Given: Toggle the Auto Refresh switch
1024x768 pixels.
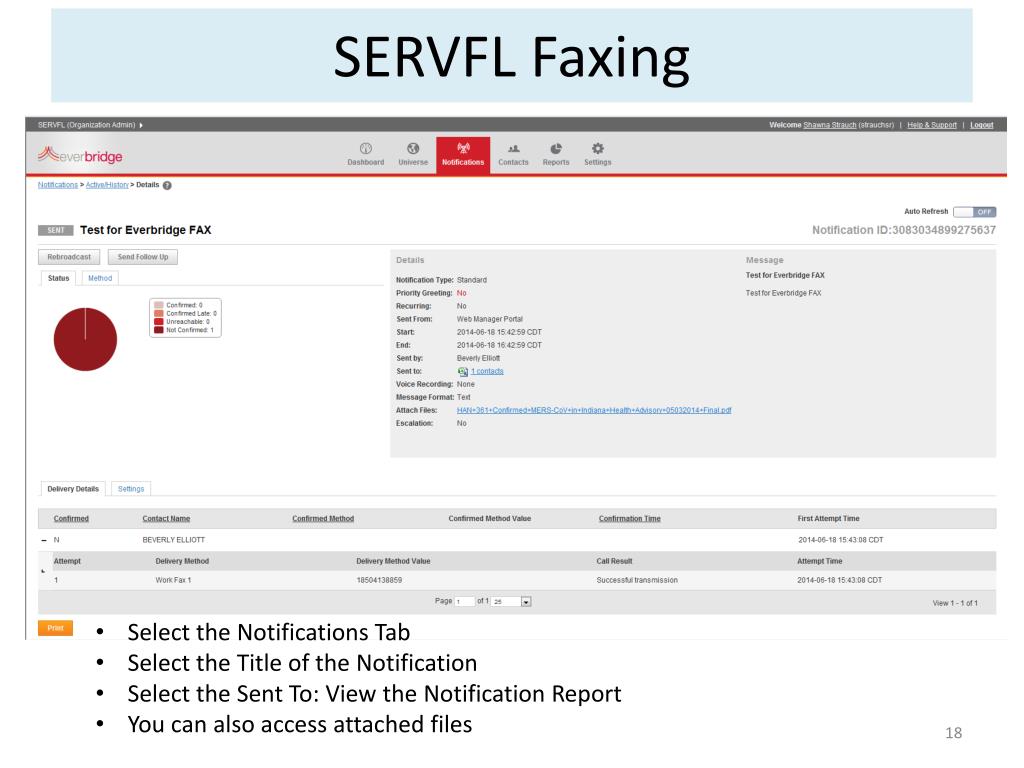Looking at the screenshot, I should [974, 212].
